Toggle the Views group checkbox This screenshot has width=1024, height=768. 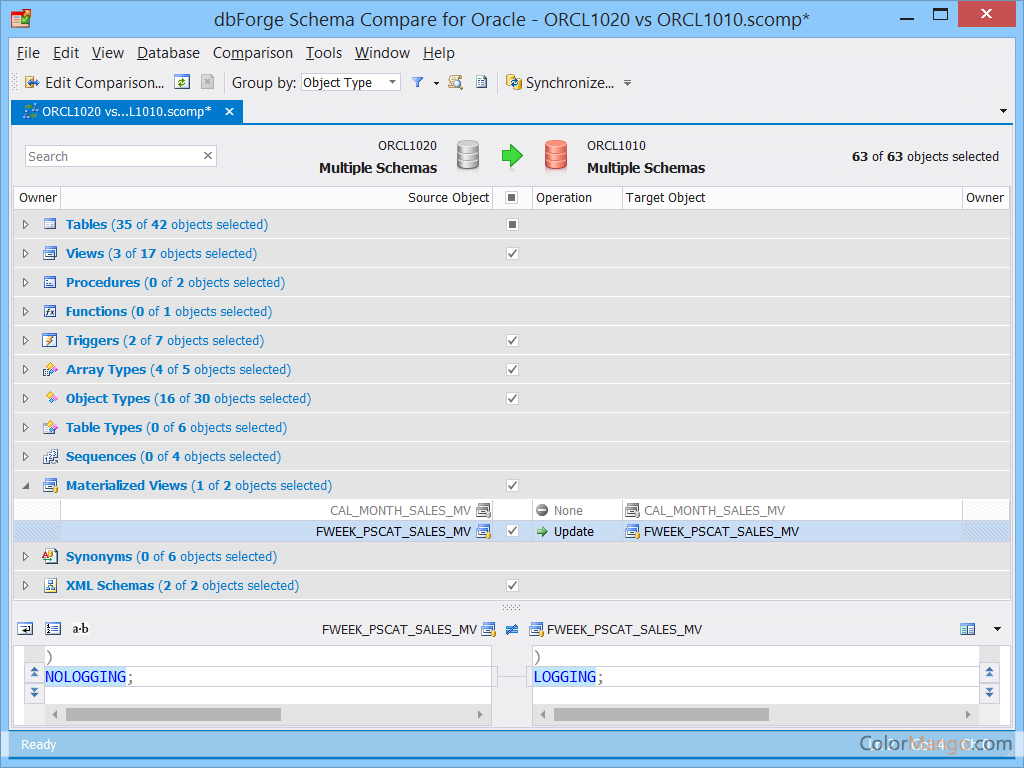click(512, 253)
